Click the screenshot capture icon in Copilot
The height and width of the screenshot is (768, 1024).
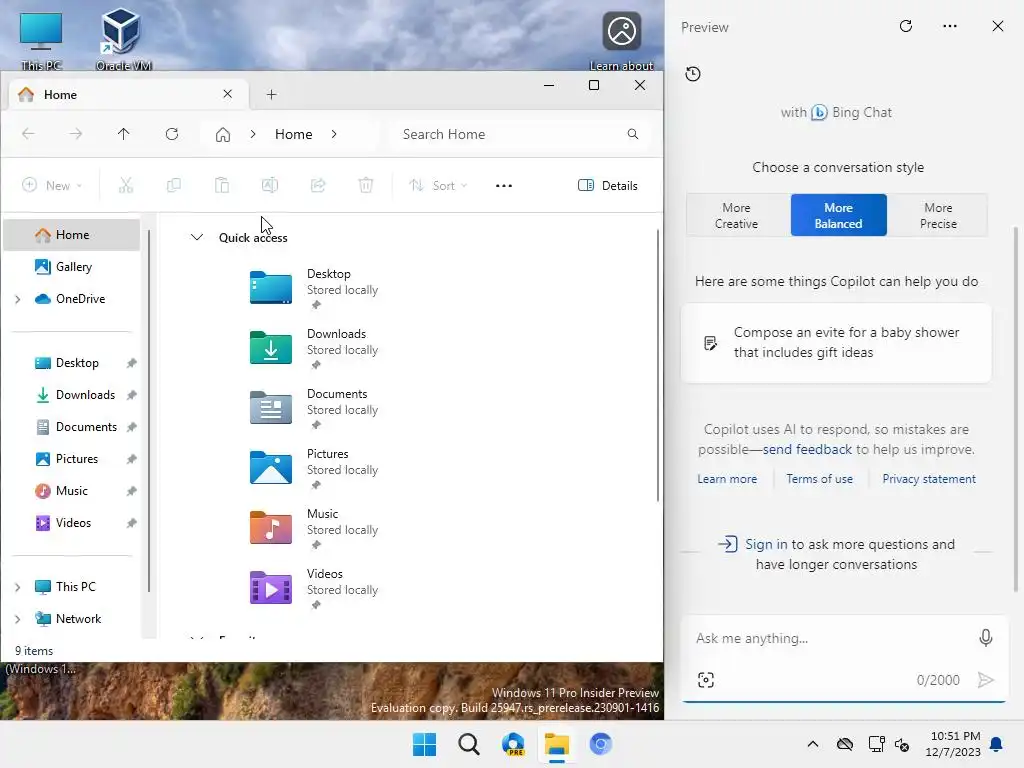click(x=706, y=680)
